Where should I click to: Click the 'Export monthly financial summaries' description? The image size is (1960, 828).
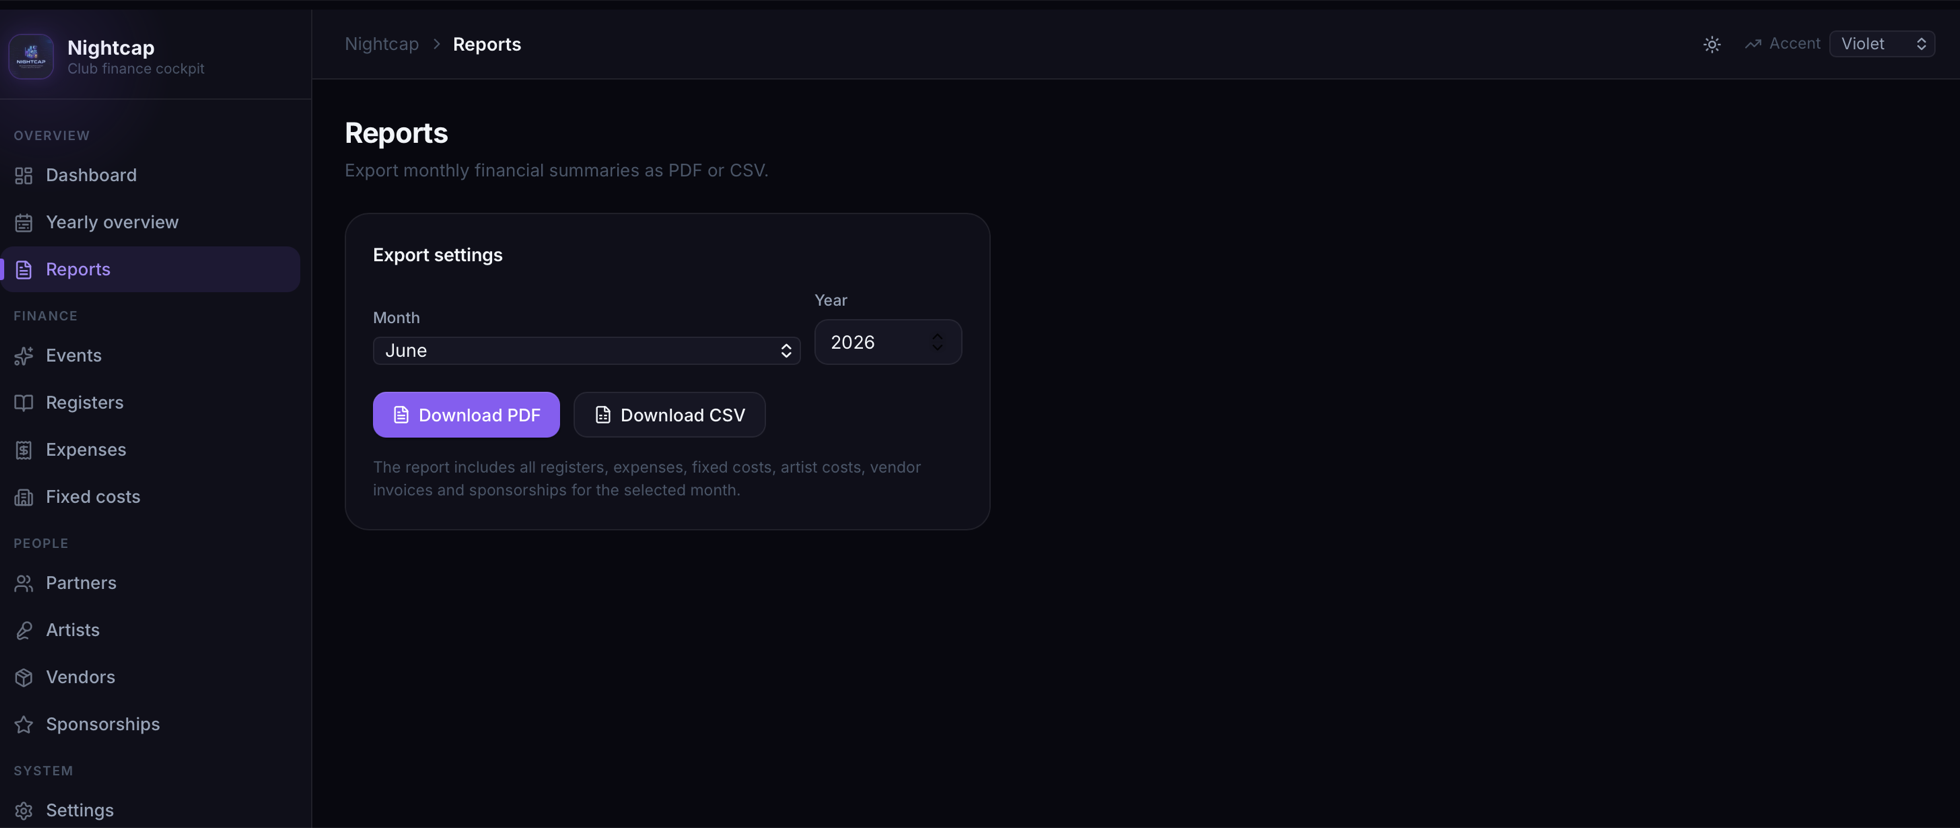pyautogui.click(x=557, y=170)
